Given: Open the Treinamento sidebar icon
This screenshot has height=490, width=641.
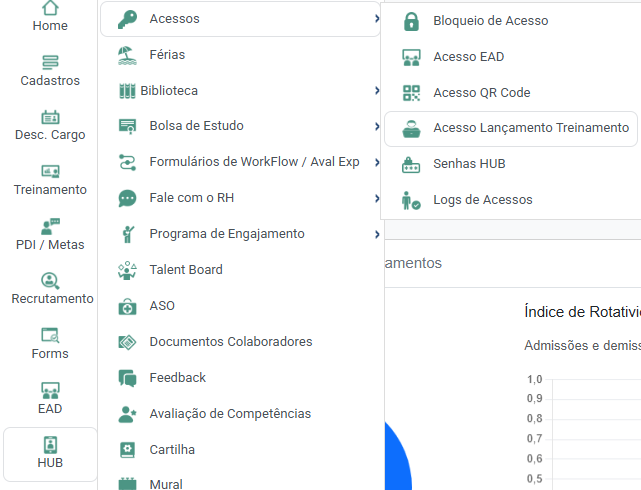Looking at the screenshot, I should (50, 172).
